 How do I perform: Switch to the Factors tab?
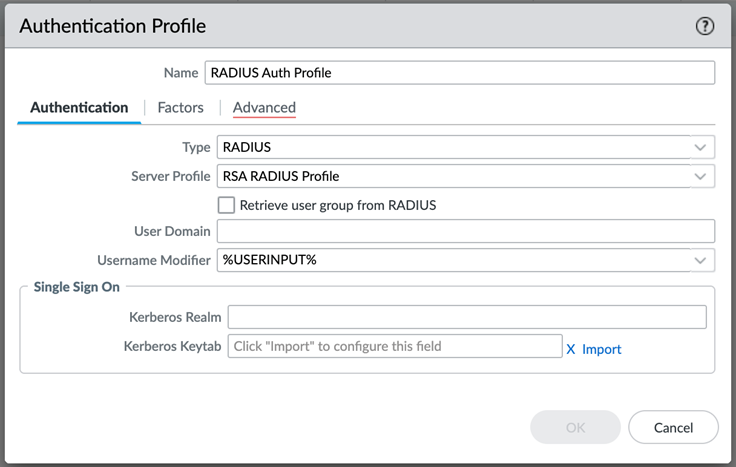click(180, 107)
